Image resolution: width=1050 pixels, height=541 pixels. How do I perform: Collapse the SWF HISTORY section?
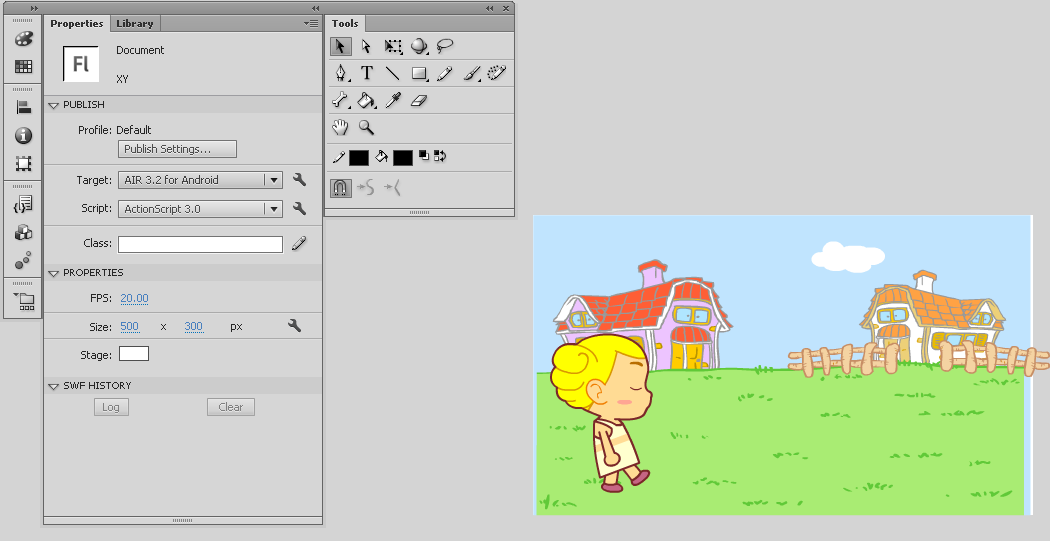[54, 386]
